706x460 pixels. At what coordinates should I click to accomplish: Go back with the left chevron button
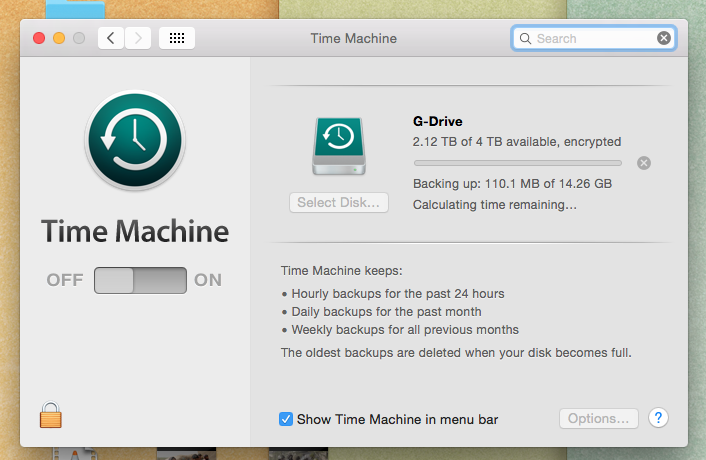(x=111, y=38)
